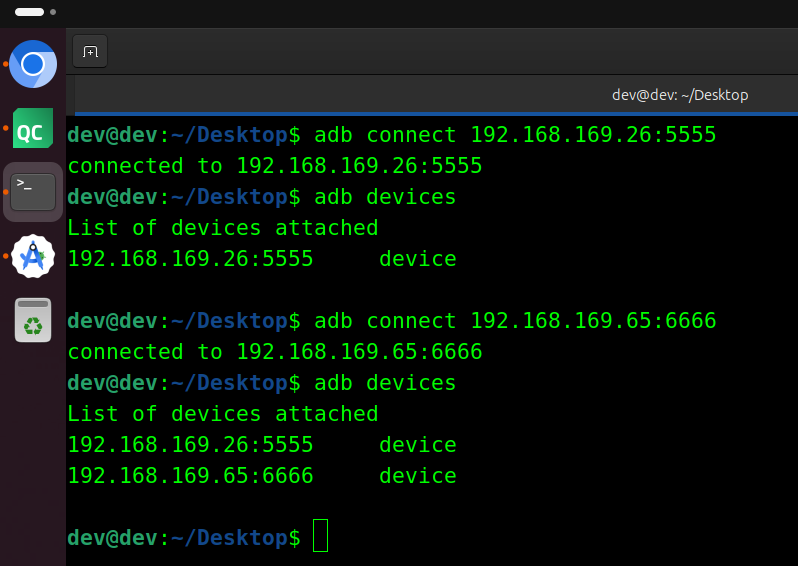This screenshot has height=566, width=798.
Task: Click the first 'List of devices attached' line
Action: point(223,228)
